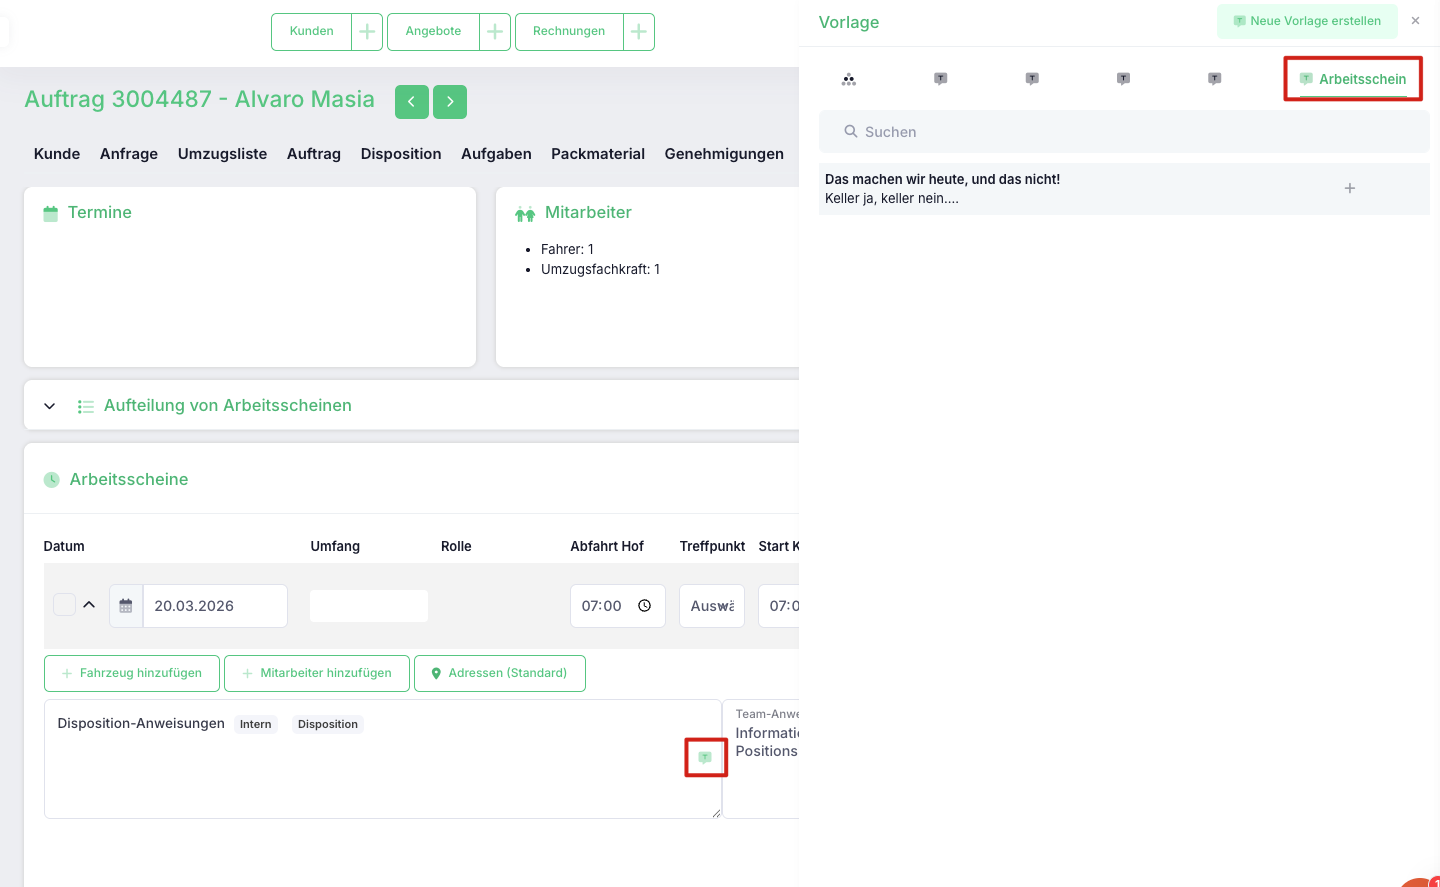Click the 'Umzugsfachkraft: 1' entry
Image resolution: width=1440 pixels, height=887 pixels.
(x=600, y=269)
